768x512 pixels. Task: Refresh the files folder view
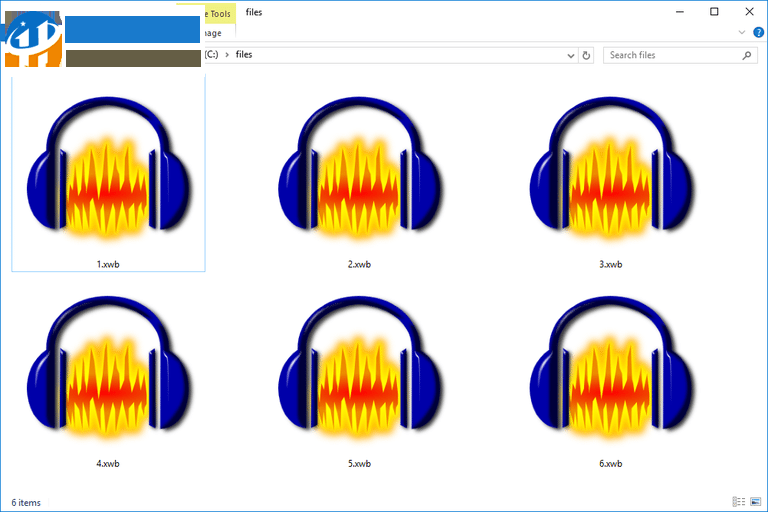pyautogui.click(x=587, y=56)
